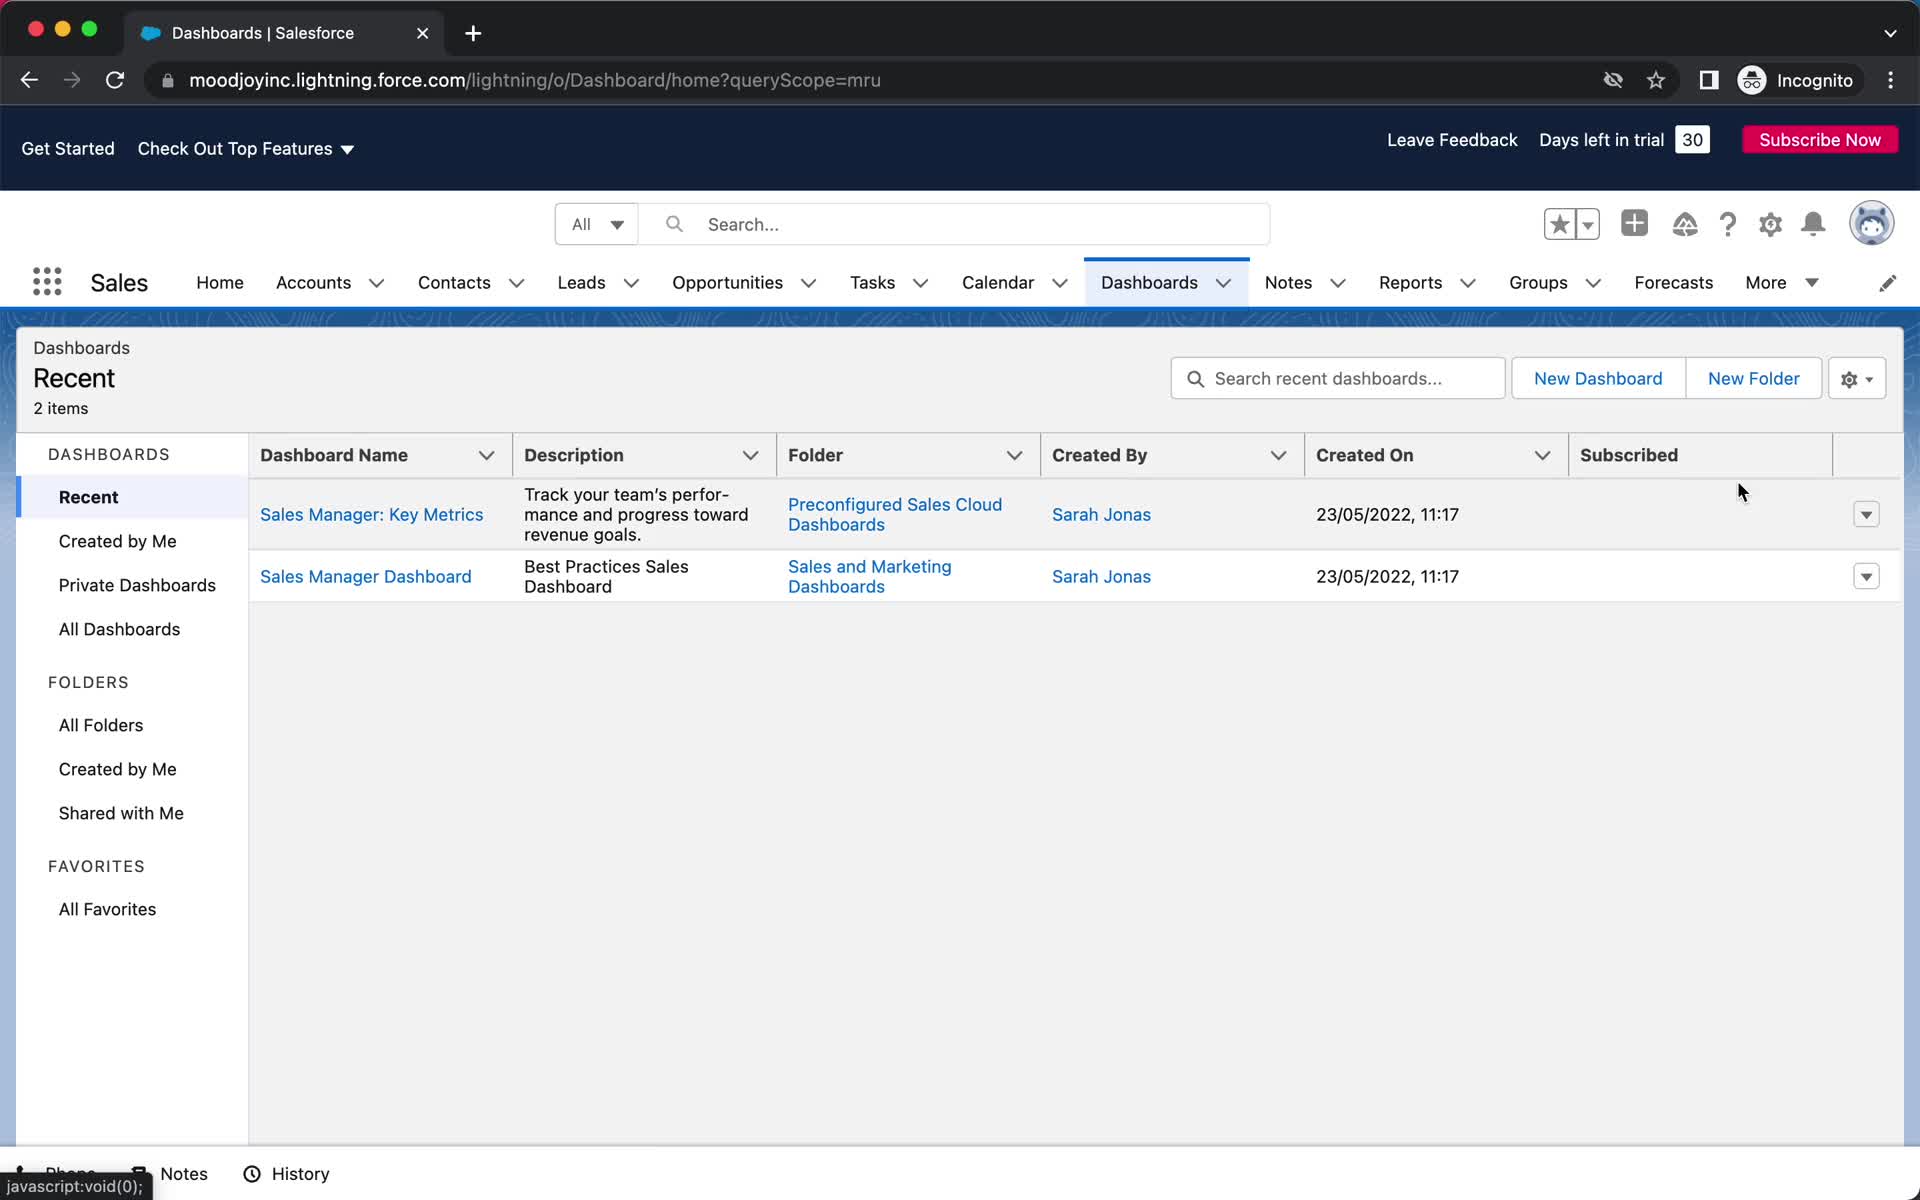Click the tracking protection eye icon
The height and width of the screenshot is (1200, 1920).
1613,80
